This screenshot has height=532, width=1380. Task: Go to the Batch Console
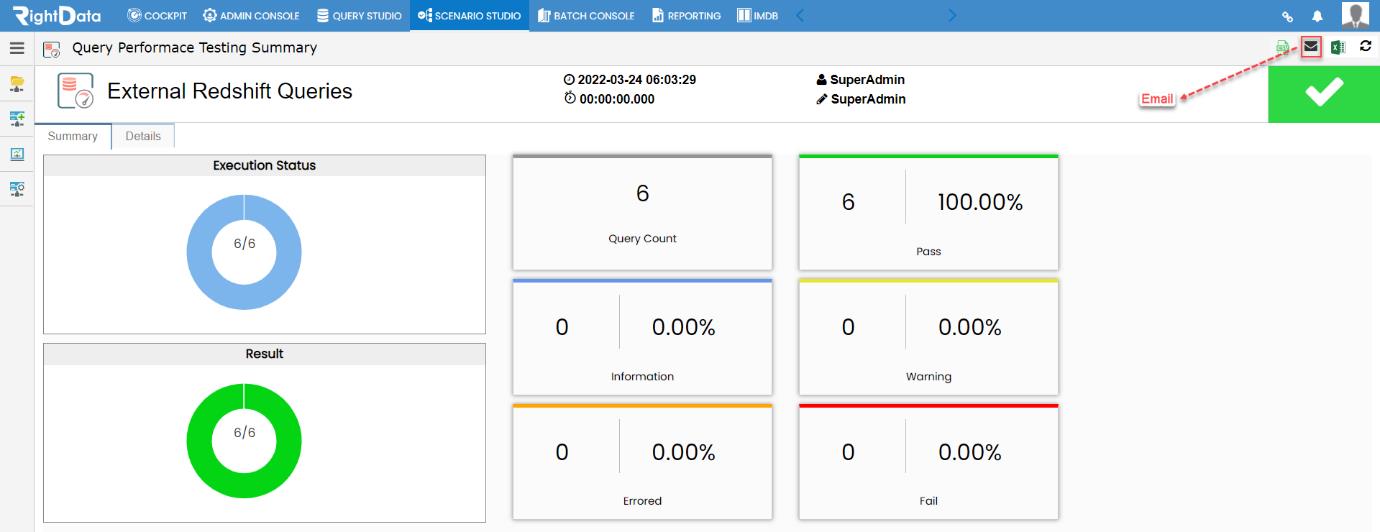[586, 15]
